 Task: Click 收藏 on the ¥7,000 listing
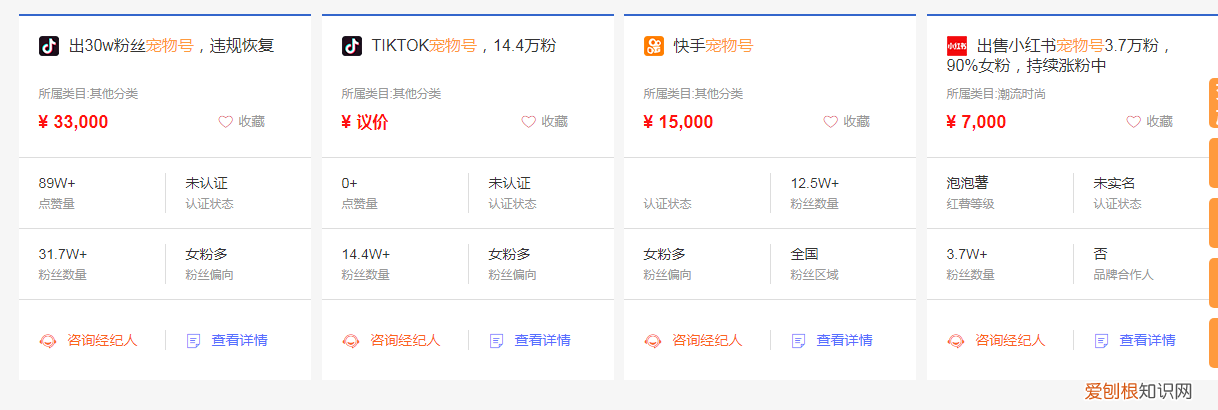coord(1159,122)
